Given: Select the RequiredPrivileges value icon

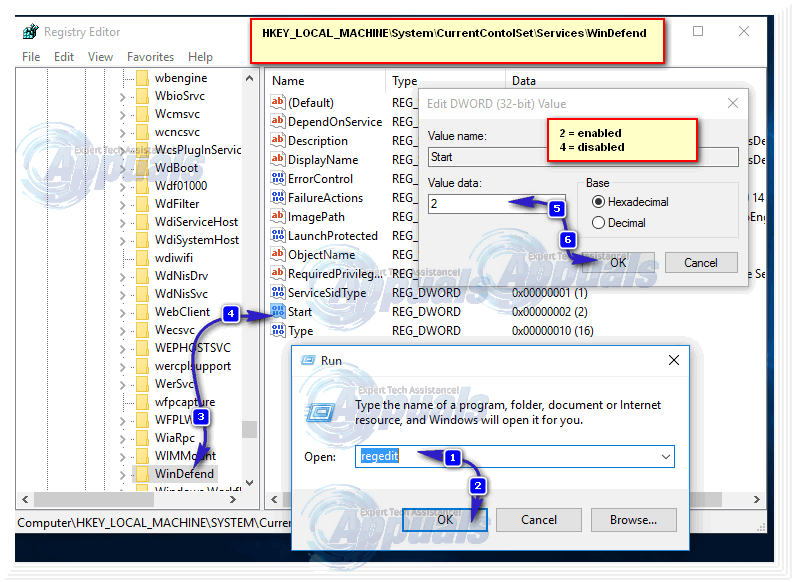Looking at the screenshot, I should tap(277, 273).
